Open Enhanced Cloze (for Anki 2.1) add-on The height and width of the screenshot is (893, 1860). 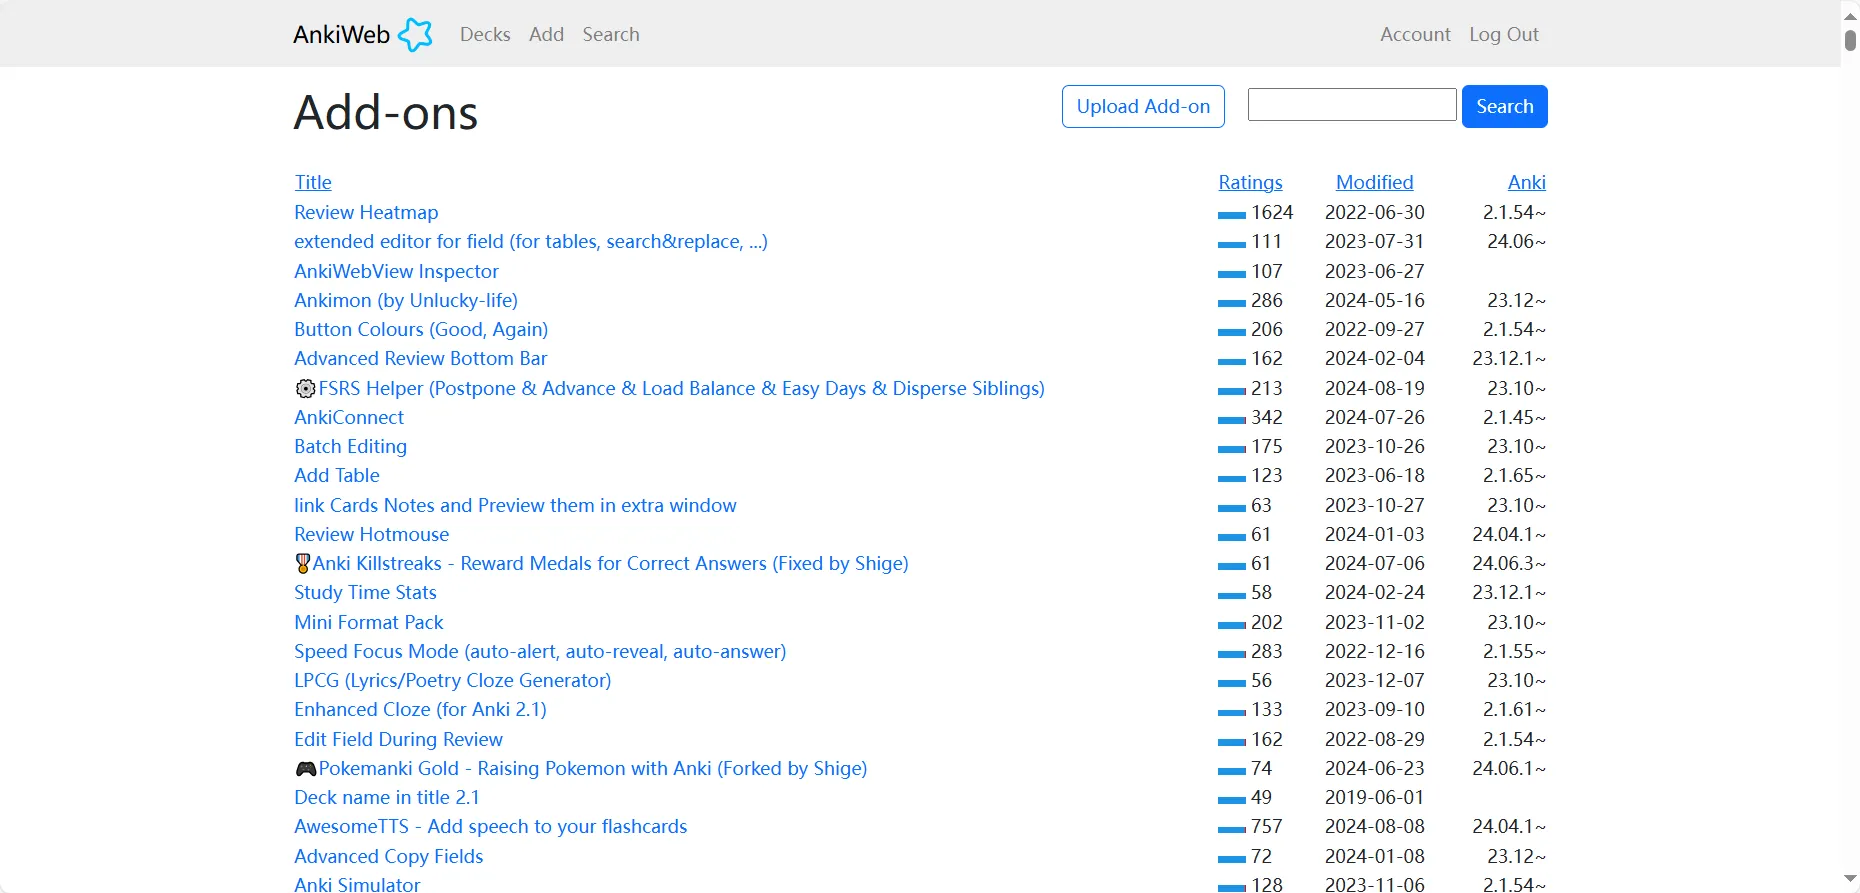(420, 709)
